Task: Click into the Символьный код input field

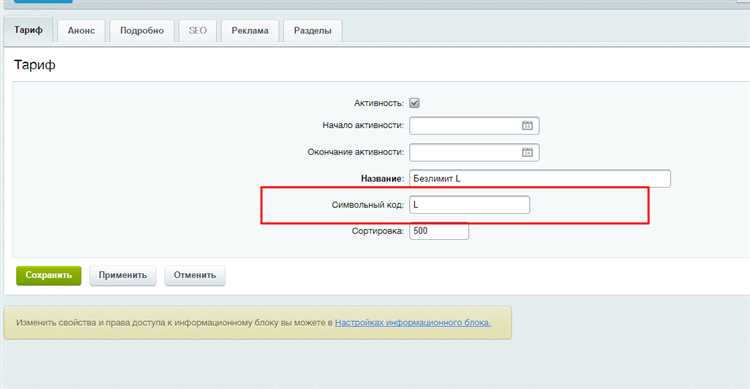Action: (x=469, y=205)
